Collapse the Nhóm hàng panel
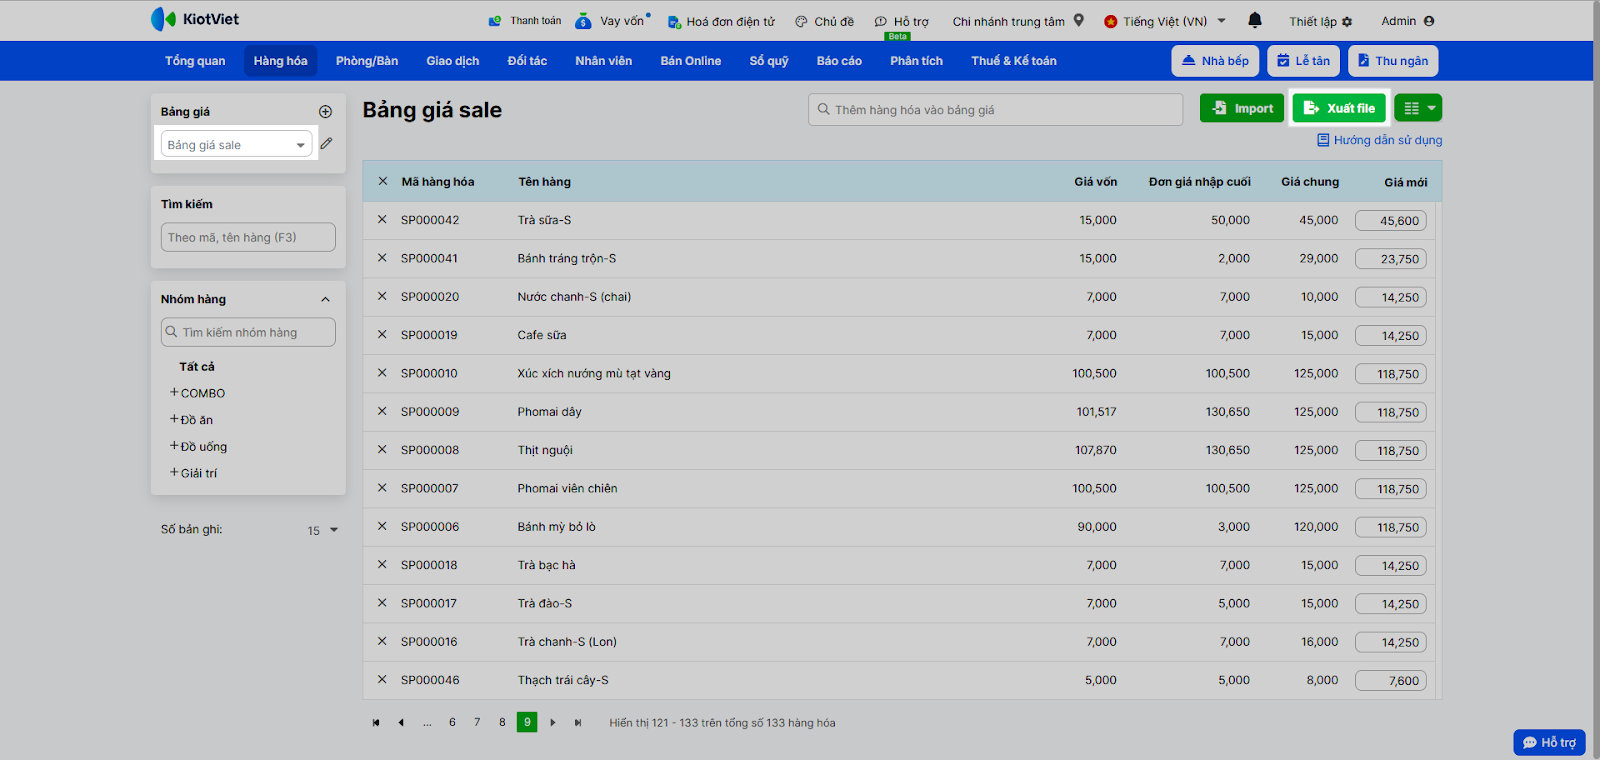 pyautogui.click(x=325, y=299)
